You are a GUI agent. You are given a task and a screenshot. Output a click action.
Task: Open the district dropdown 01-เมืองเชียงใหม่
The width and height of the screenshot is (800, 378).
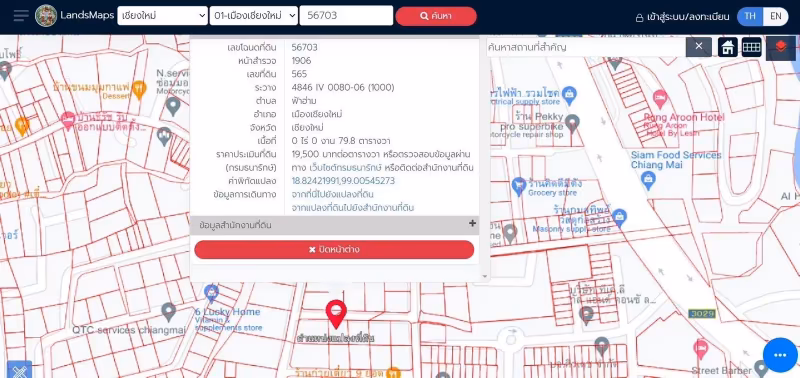point(254,15)
